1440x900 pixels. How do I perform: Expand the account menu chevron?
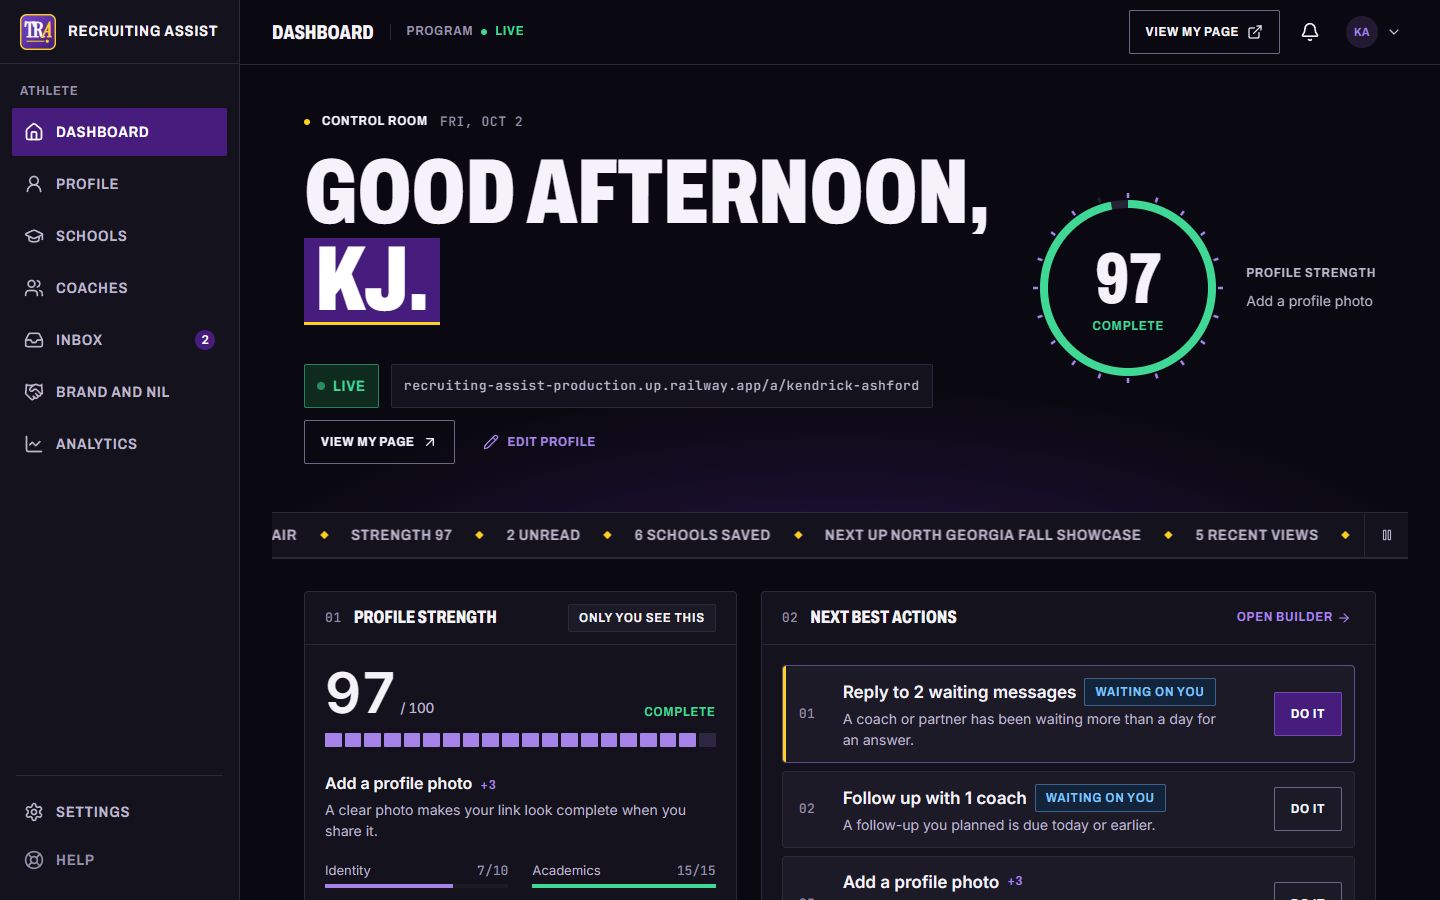click(x=1394, y=32)
